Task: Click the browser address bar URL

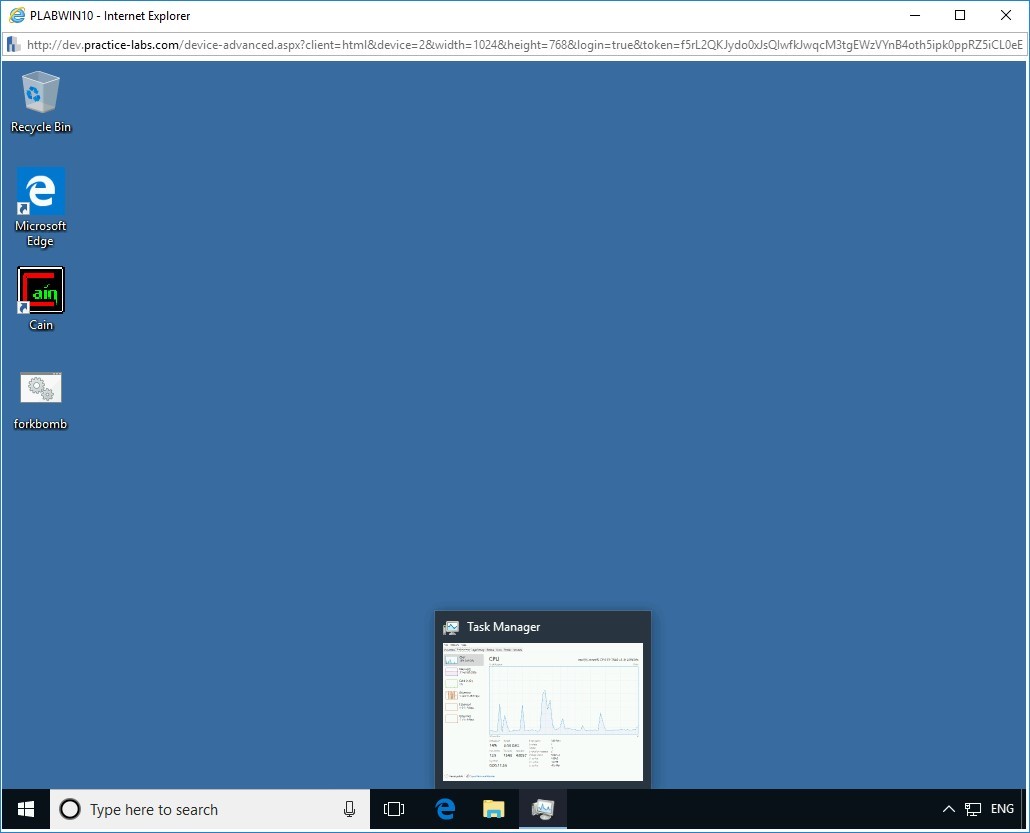Action: 400,44
